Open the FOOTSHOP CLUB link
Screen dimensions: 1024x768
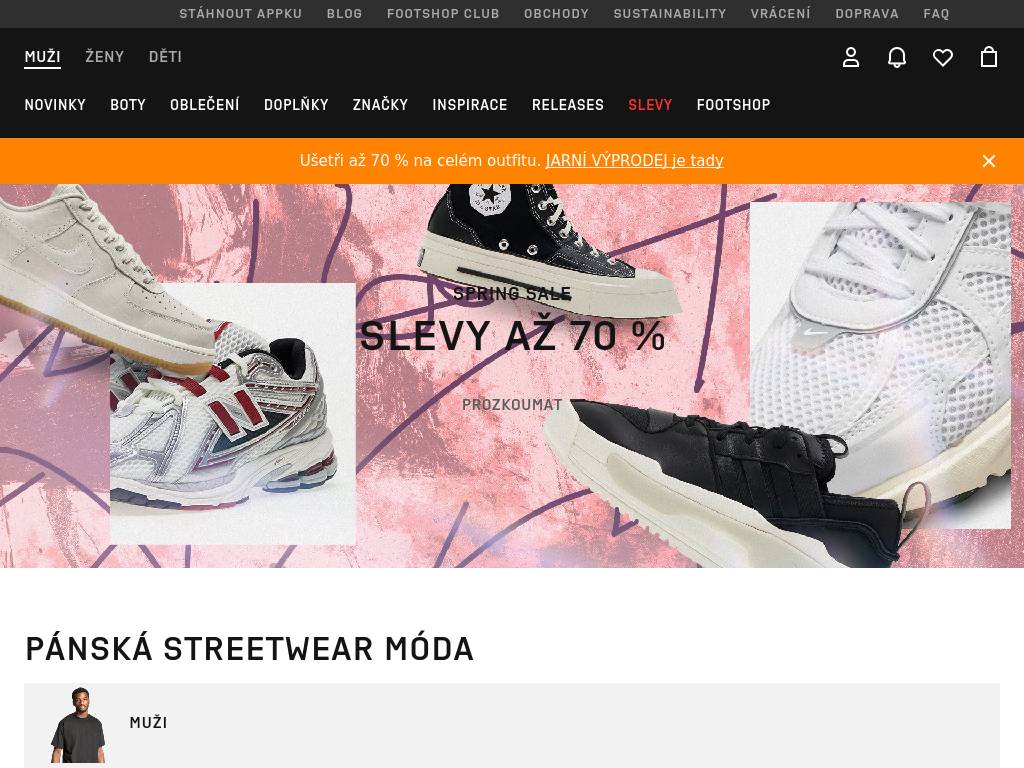click(x=443, y=14)
